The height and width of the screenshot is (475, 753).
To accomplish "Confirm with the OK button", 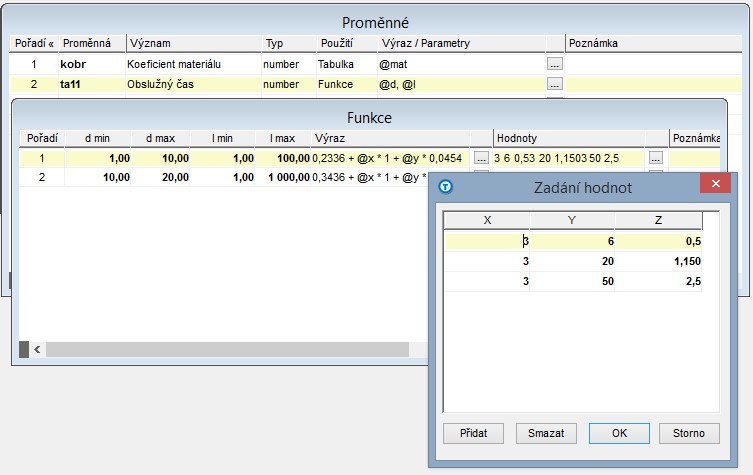I will point(619,433).
